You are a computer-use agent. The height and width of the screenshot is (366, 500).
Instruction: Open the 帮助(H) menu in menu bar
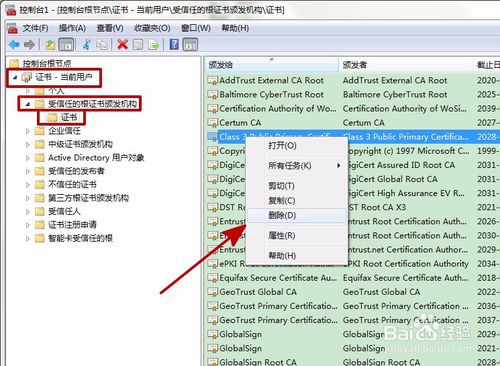235,28
